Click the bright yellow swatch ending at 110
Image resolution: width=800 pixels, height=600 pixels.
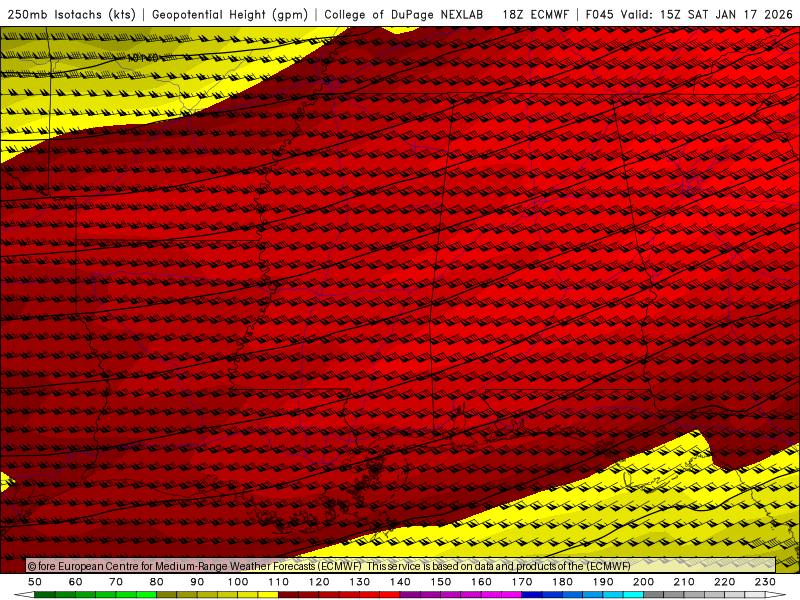[268, 595]
